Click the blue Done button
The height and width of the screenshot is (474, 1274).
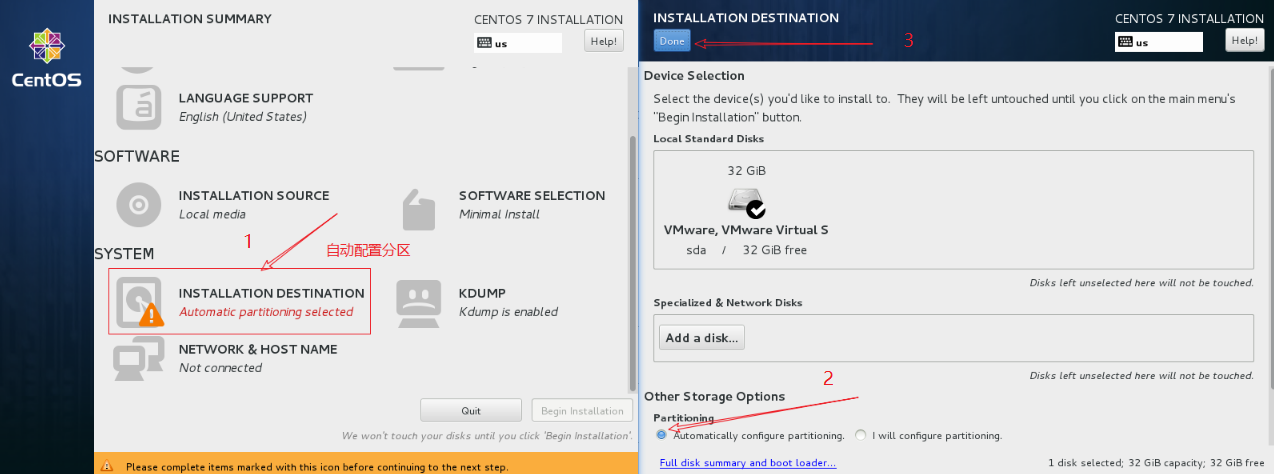pyautogui.click(x=671, y=41)
